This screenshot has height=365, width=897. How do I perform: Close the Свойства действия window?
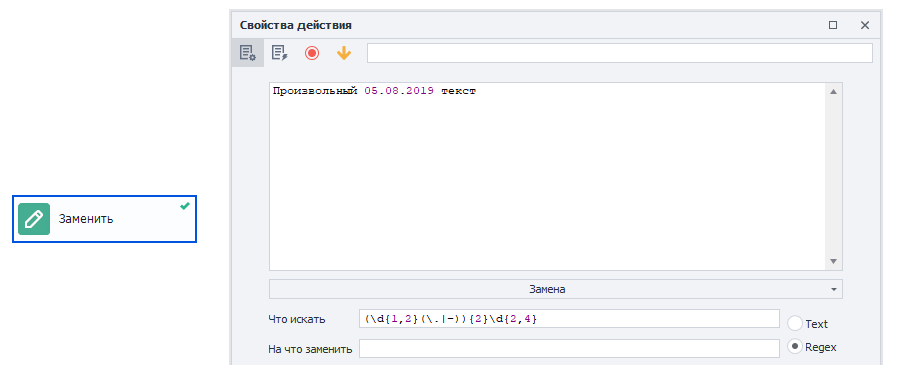point(865,25)
